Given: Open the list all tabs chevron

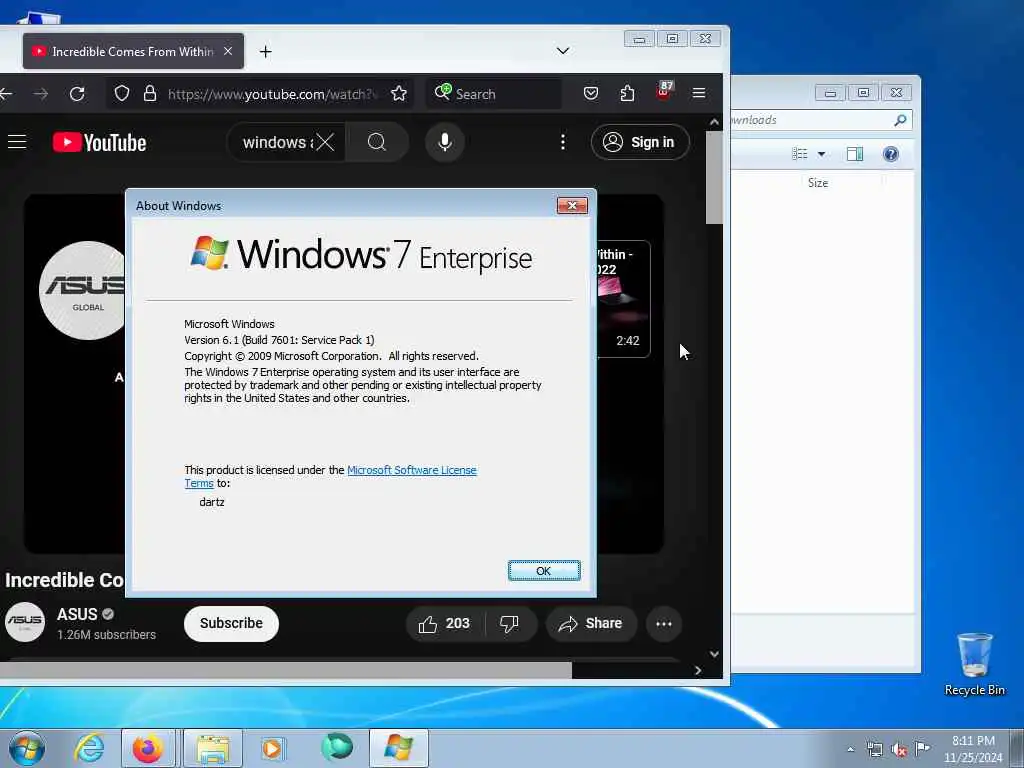Looking at the screenshot, I should pos(563,51).
